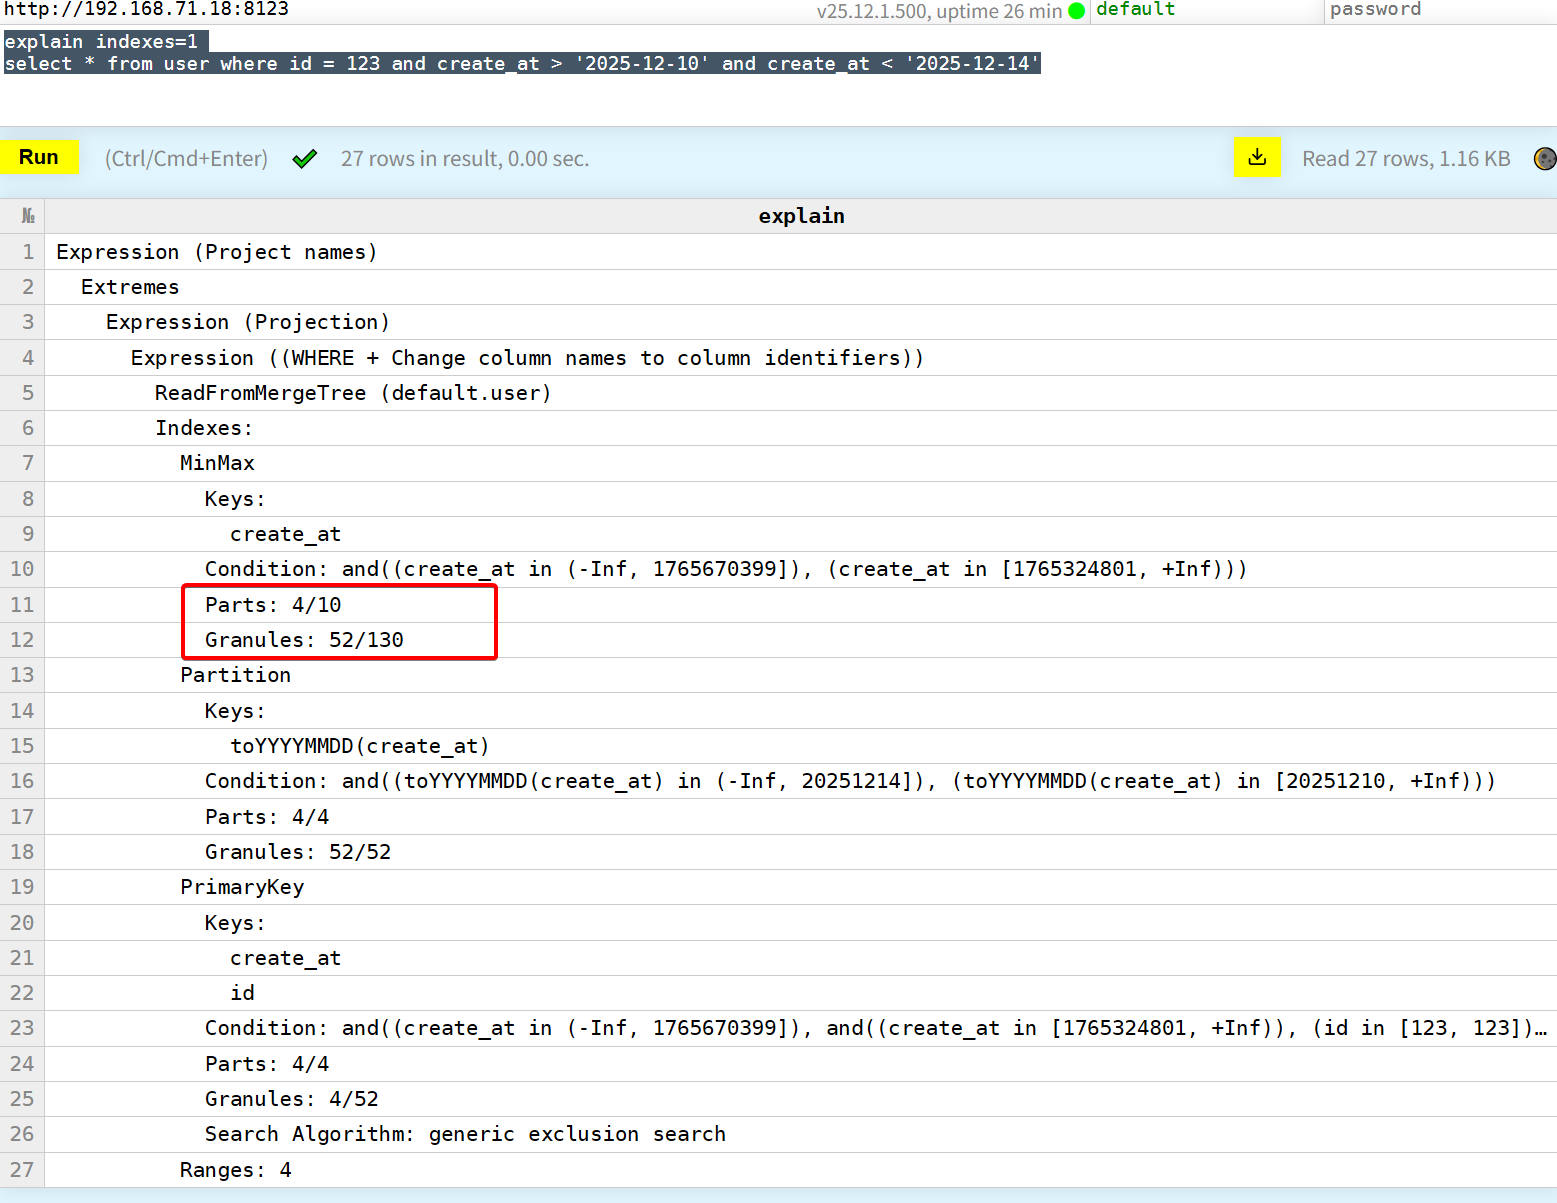The width and height of the screenshot is (1557, 1203).
Task: Click the green server status dot
Action: (1076, 11)
